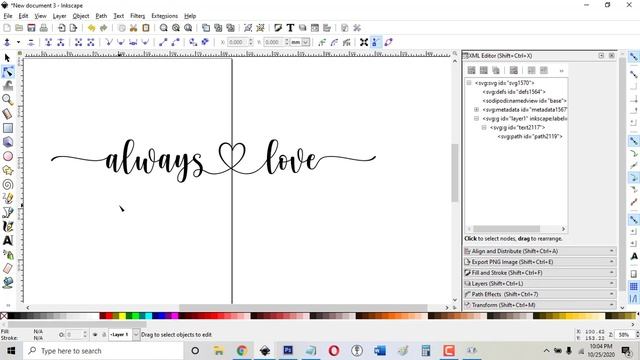
Task: Click the Print document icon
Action: click(44, 28)
